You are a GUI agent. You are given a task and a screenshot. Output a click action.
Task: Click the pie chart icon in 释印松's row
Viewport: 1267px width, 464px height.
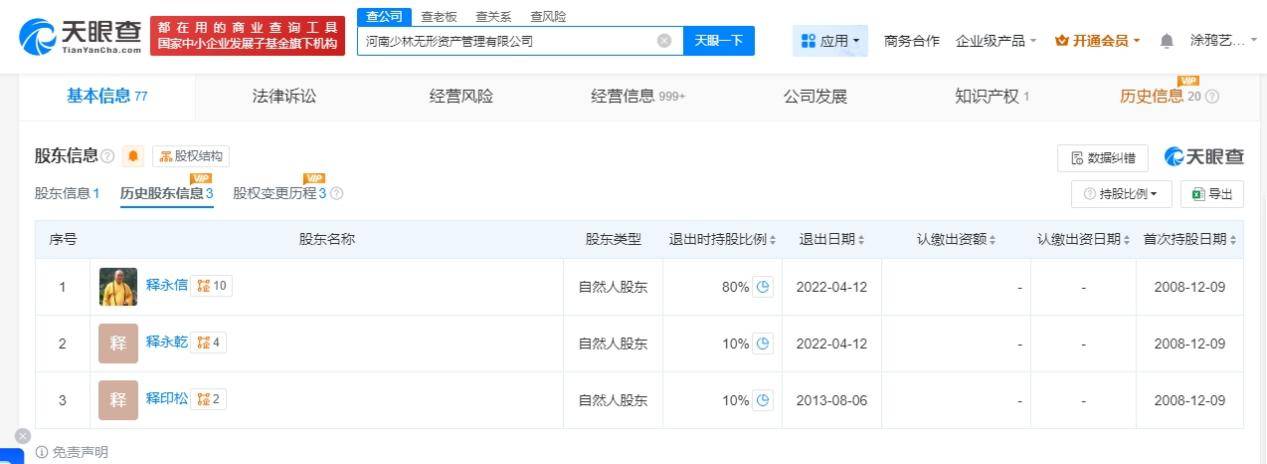[x=763, y=400]
